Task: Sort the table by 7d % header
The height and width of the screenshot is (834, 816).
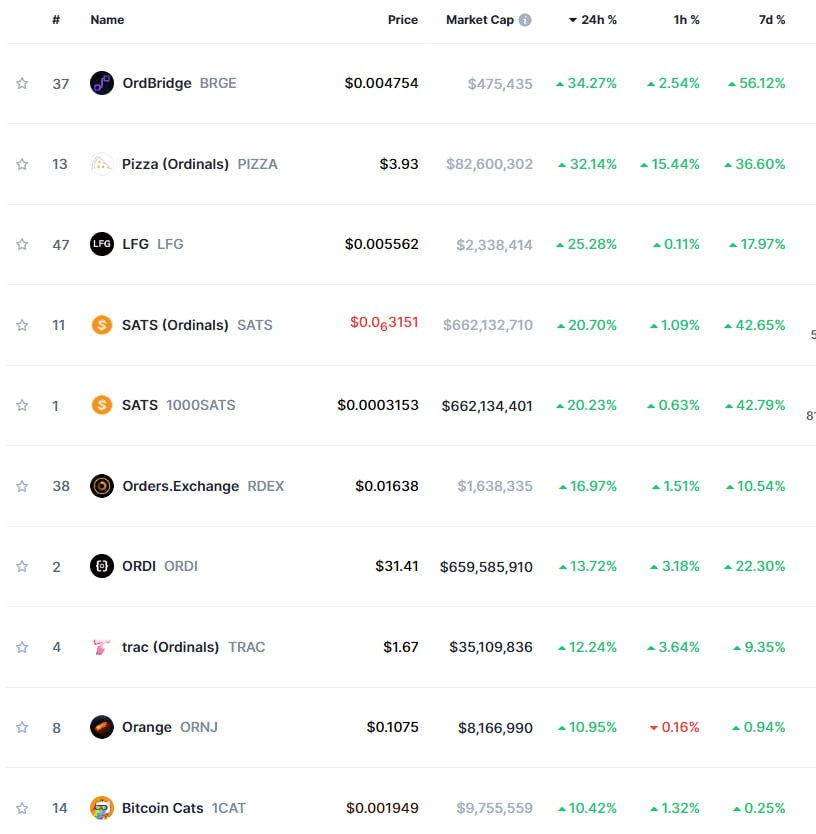Action: pyautogui.click(x=772, y=20)
